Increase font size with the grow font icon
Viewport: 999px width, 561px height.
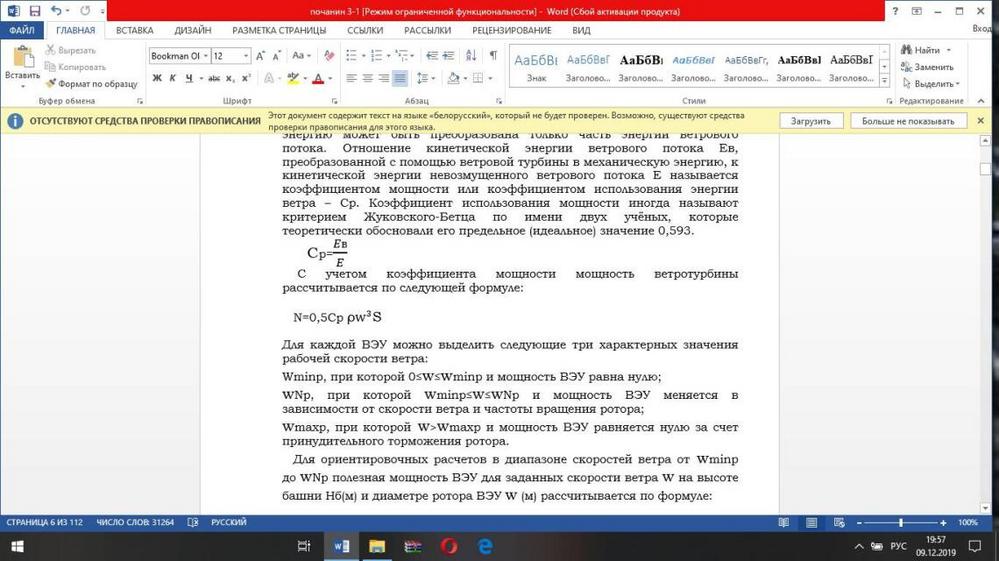click(x=261, y=56)
